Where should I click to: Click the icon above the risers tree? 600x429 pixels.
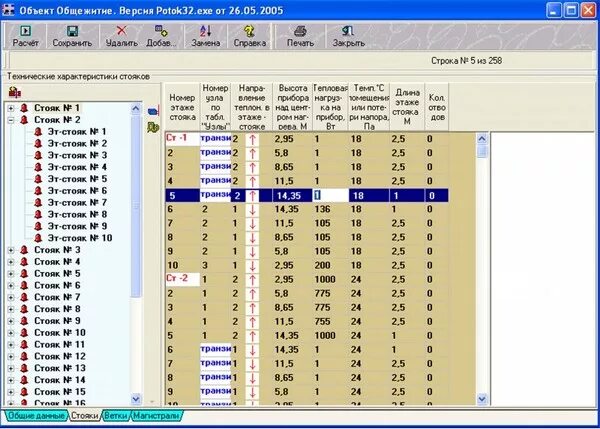15,92
